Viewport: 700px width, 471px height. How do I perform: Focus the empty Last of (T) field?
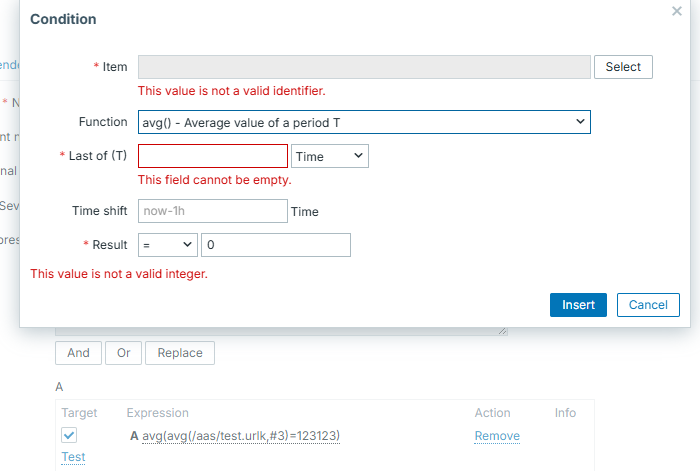click(x=212, y=156)
